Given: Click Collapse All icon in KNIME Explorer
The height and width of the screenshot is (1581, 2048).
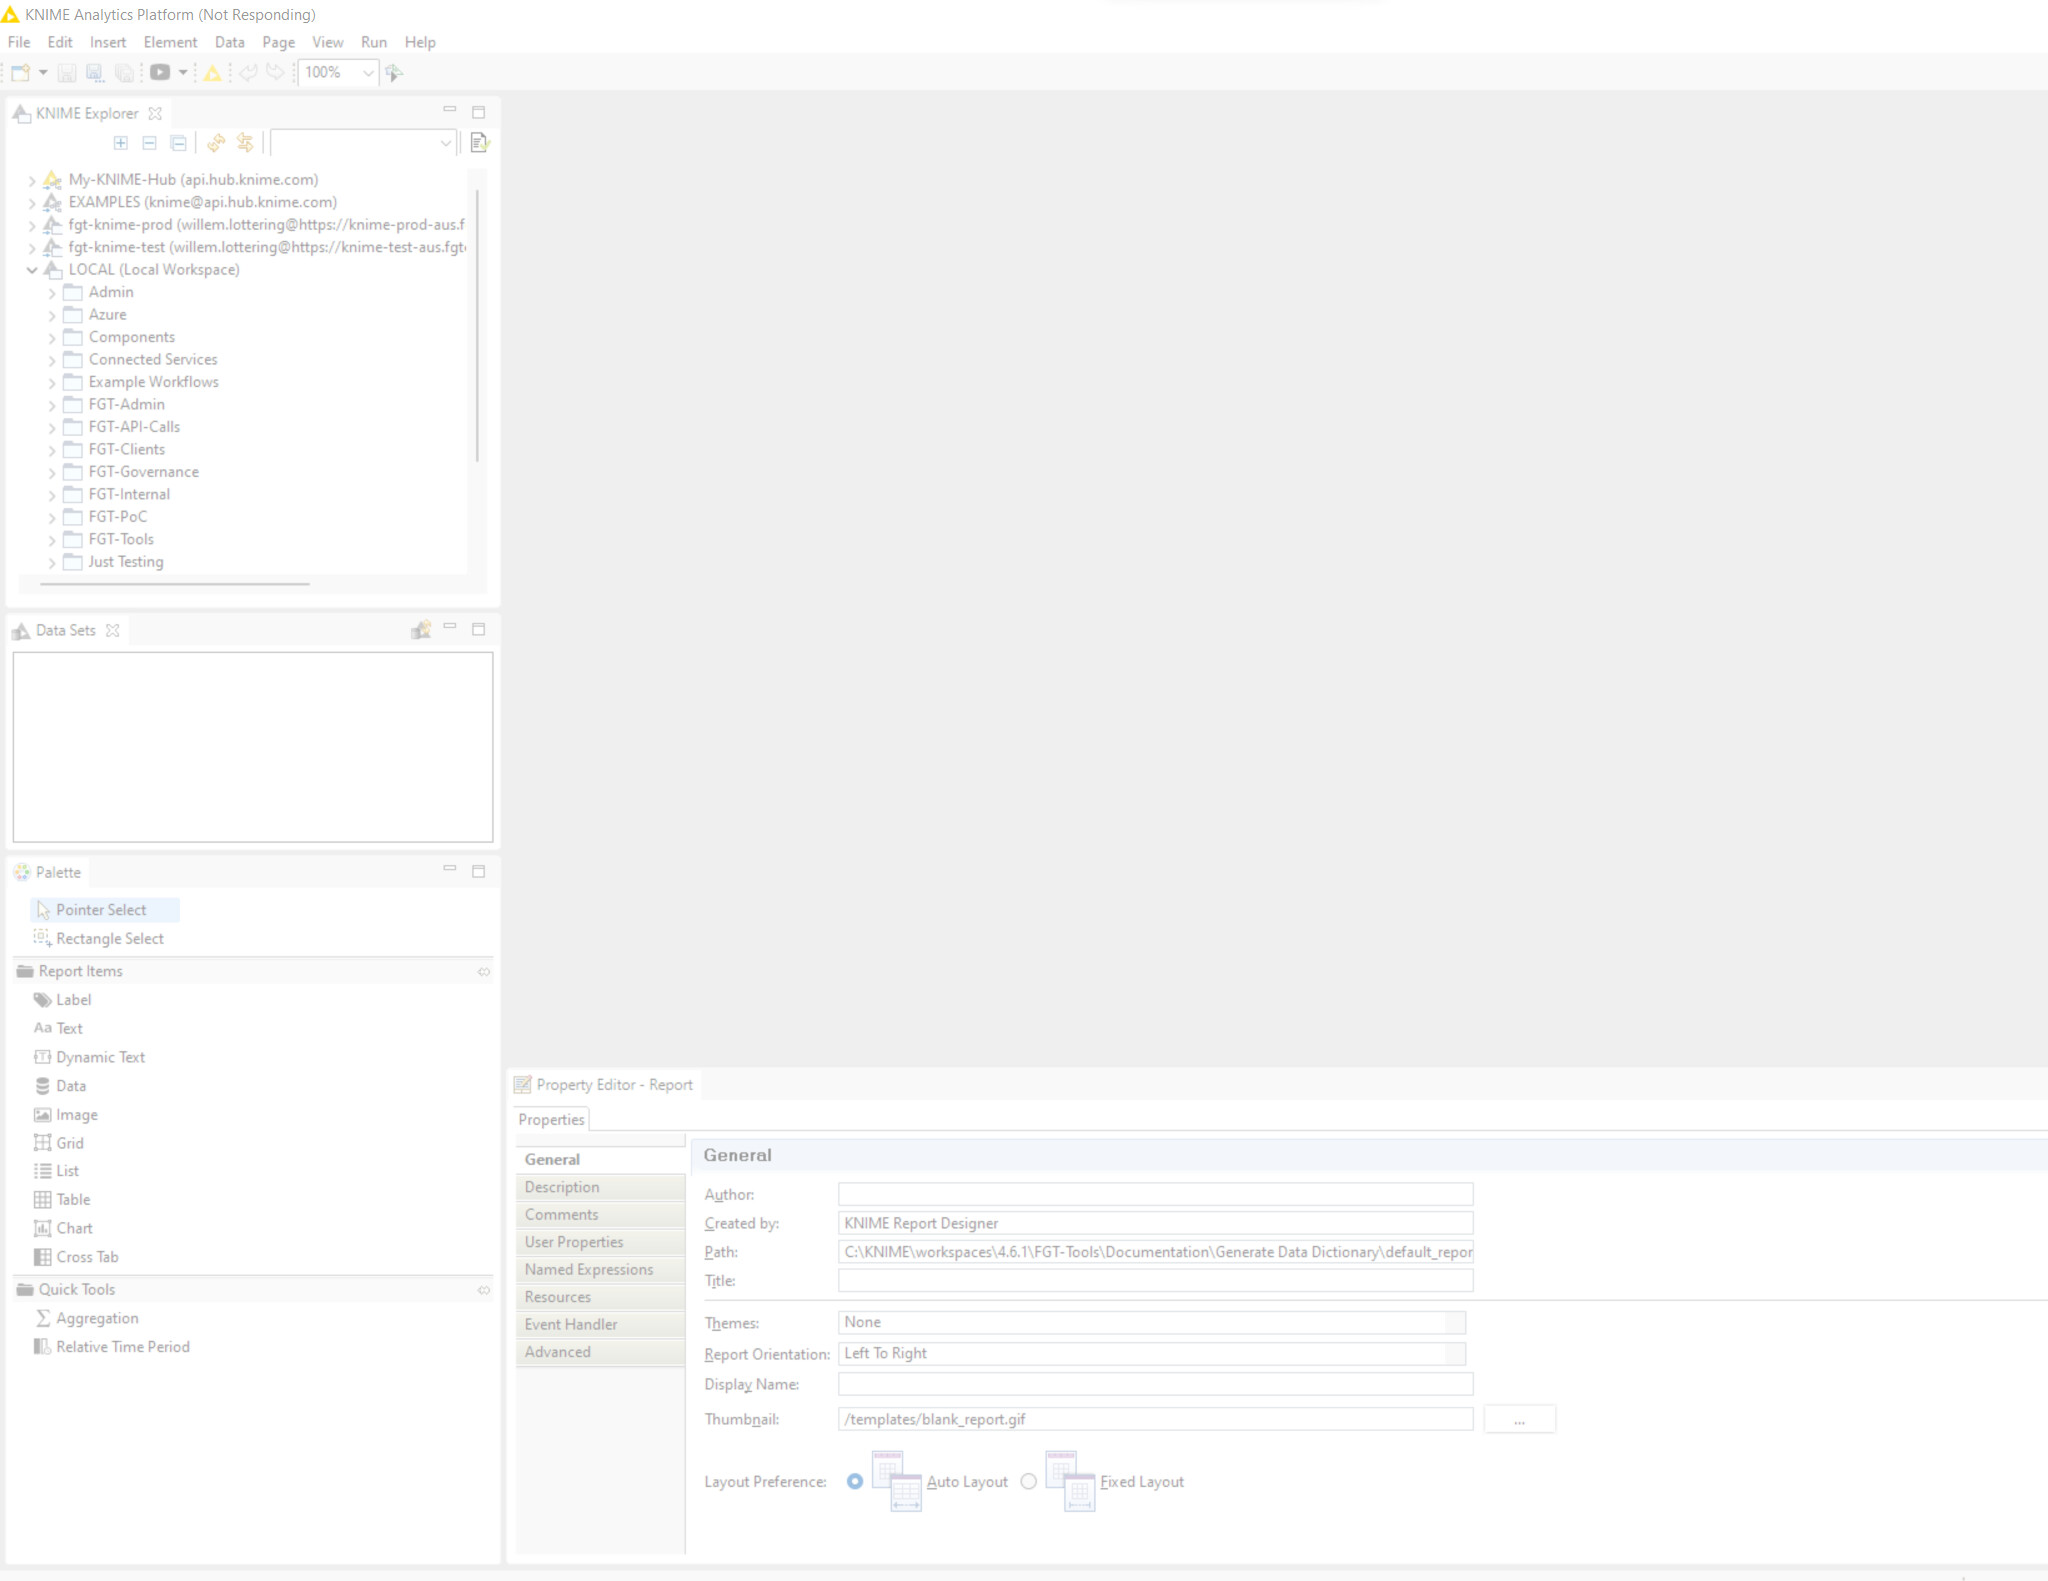Looking at the screenshot, I should [x=178, y=143].
